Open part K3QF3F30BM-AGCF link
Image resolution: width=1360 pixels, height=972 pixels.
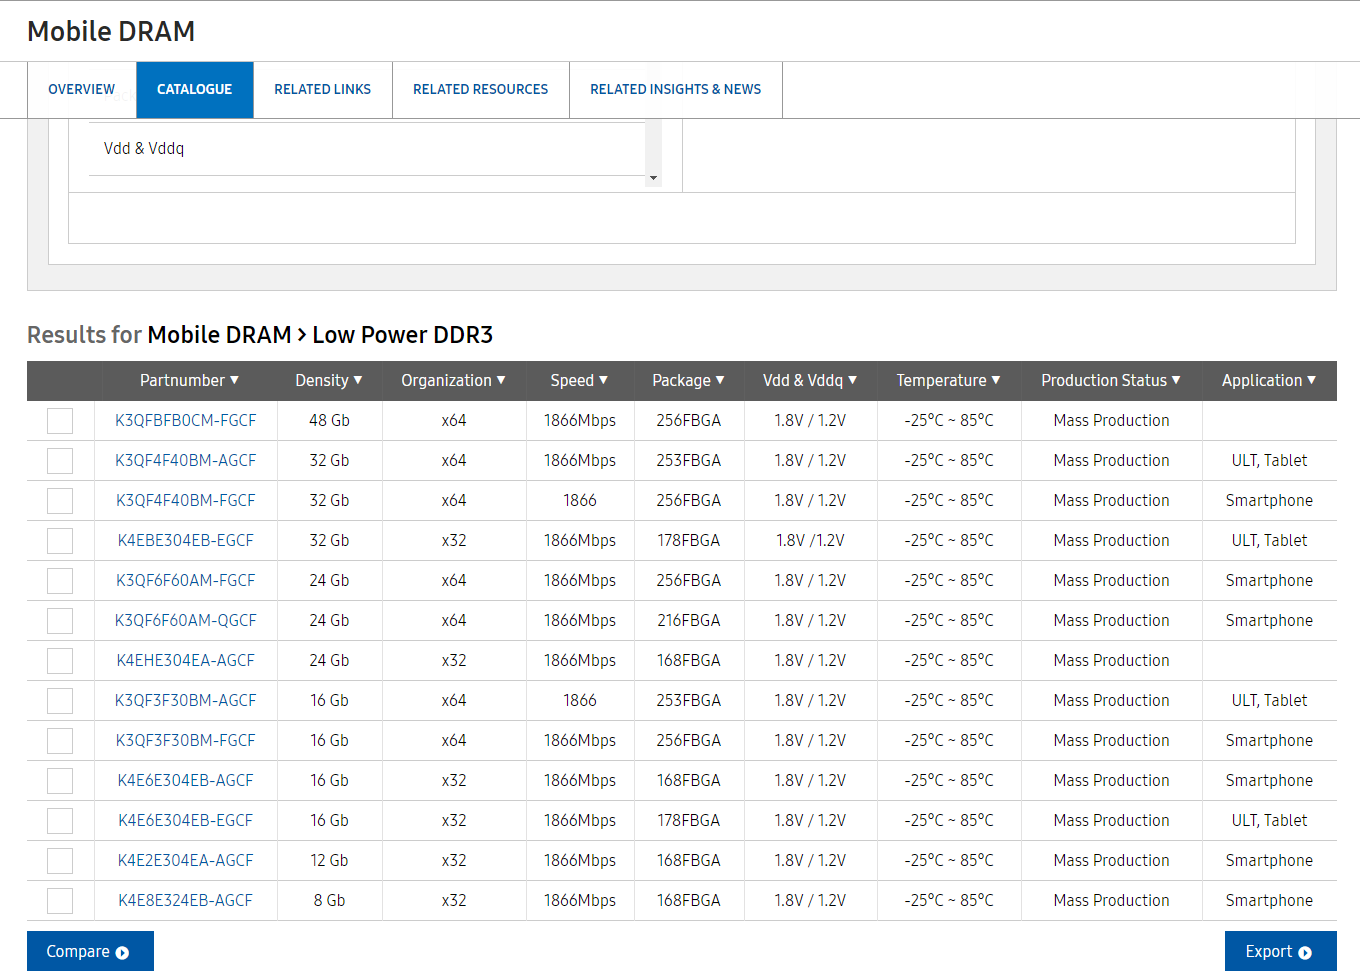(x=186, y=701)
